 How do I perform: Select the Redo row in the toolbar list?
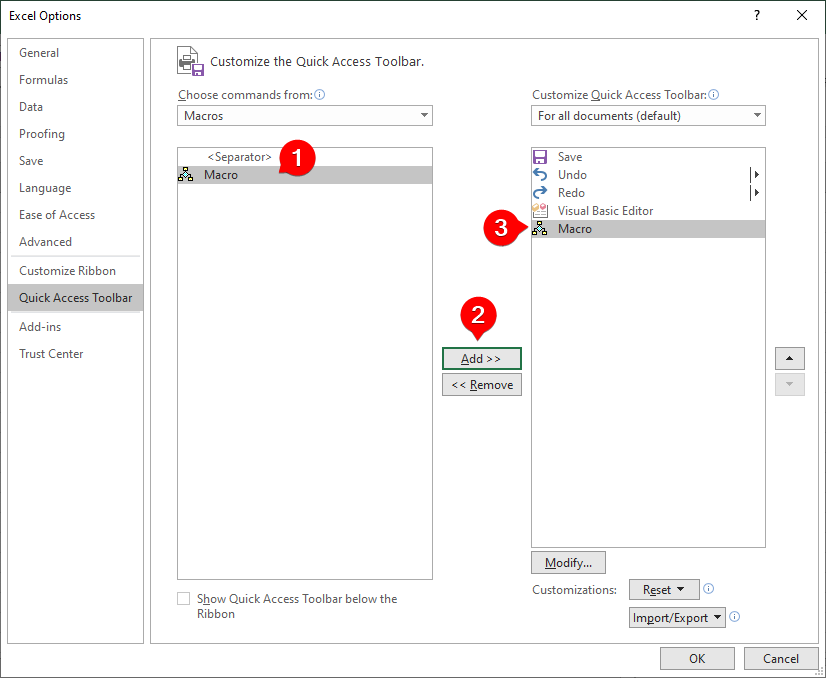(648, 193)
